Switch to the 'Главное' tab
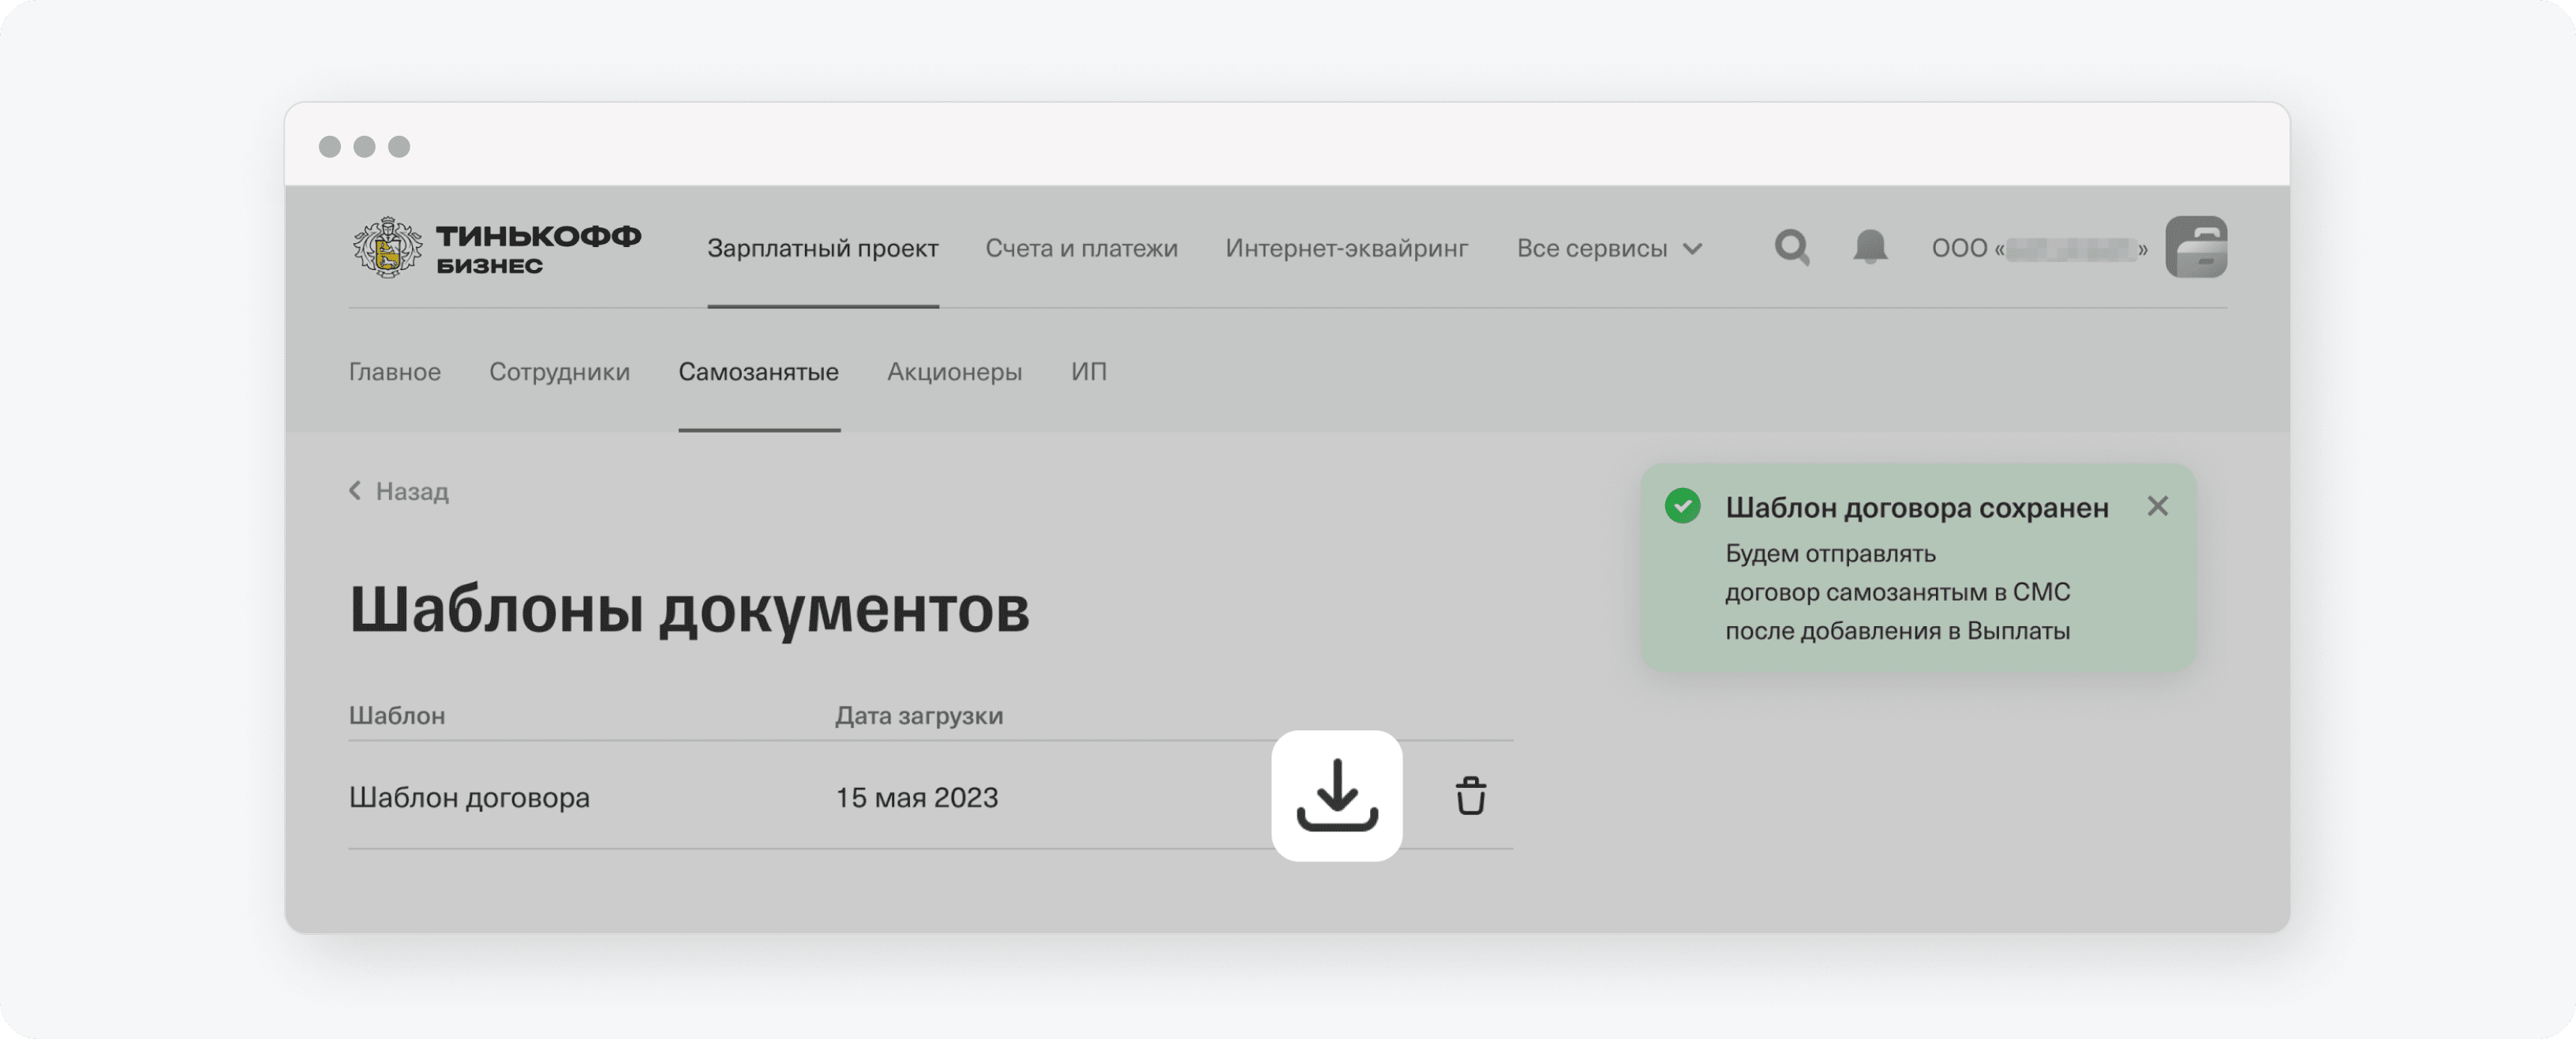2576x1039 pixels. (394, 372)
